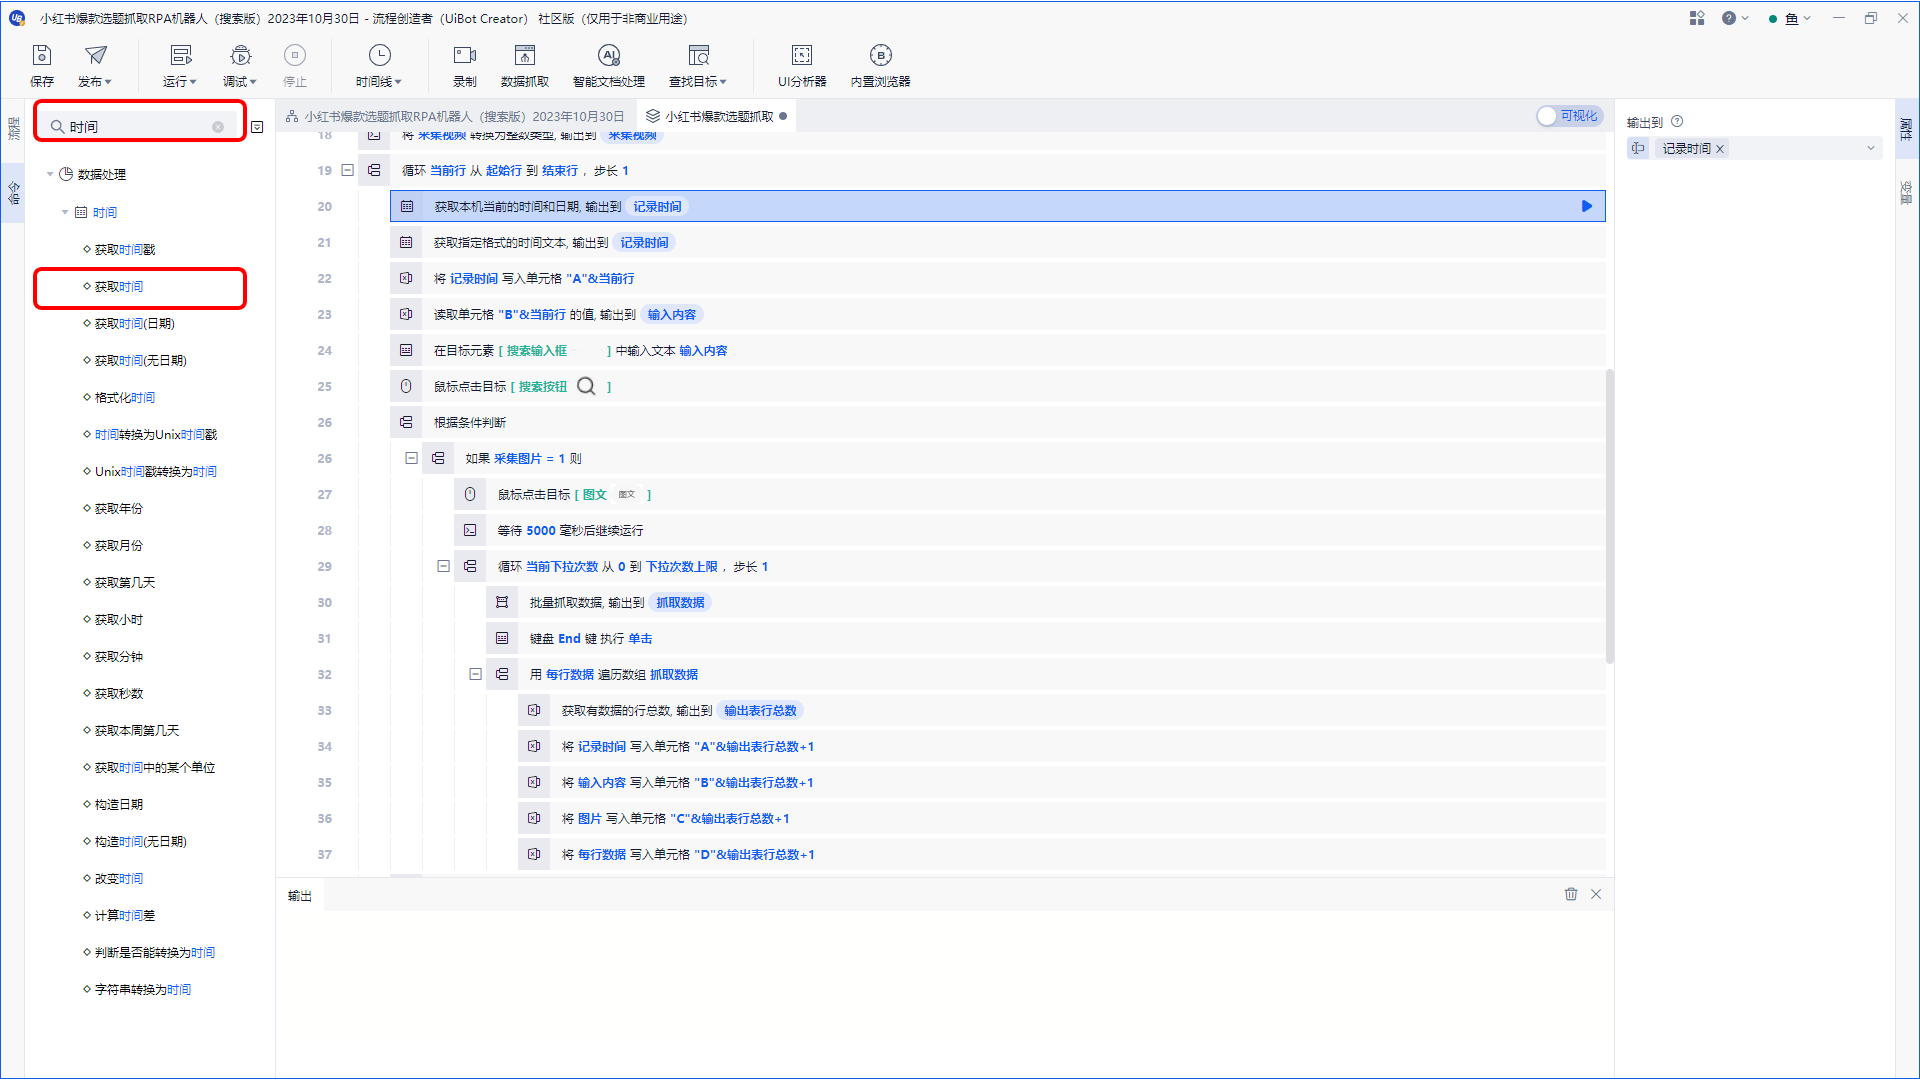Clear the output panel with trash icon

(x=1571, y=894)
